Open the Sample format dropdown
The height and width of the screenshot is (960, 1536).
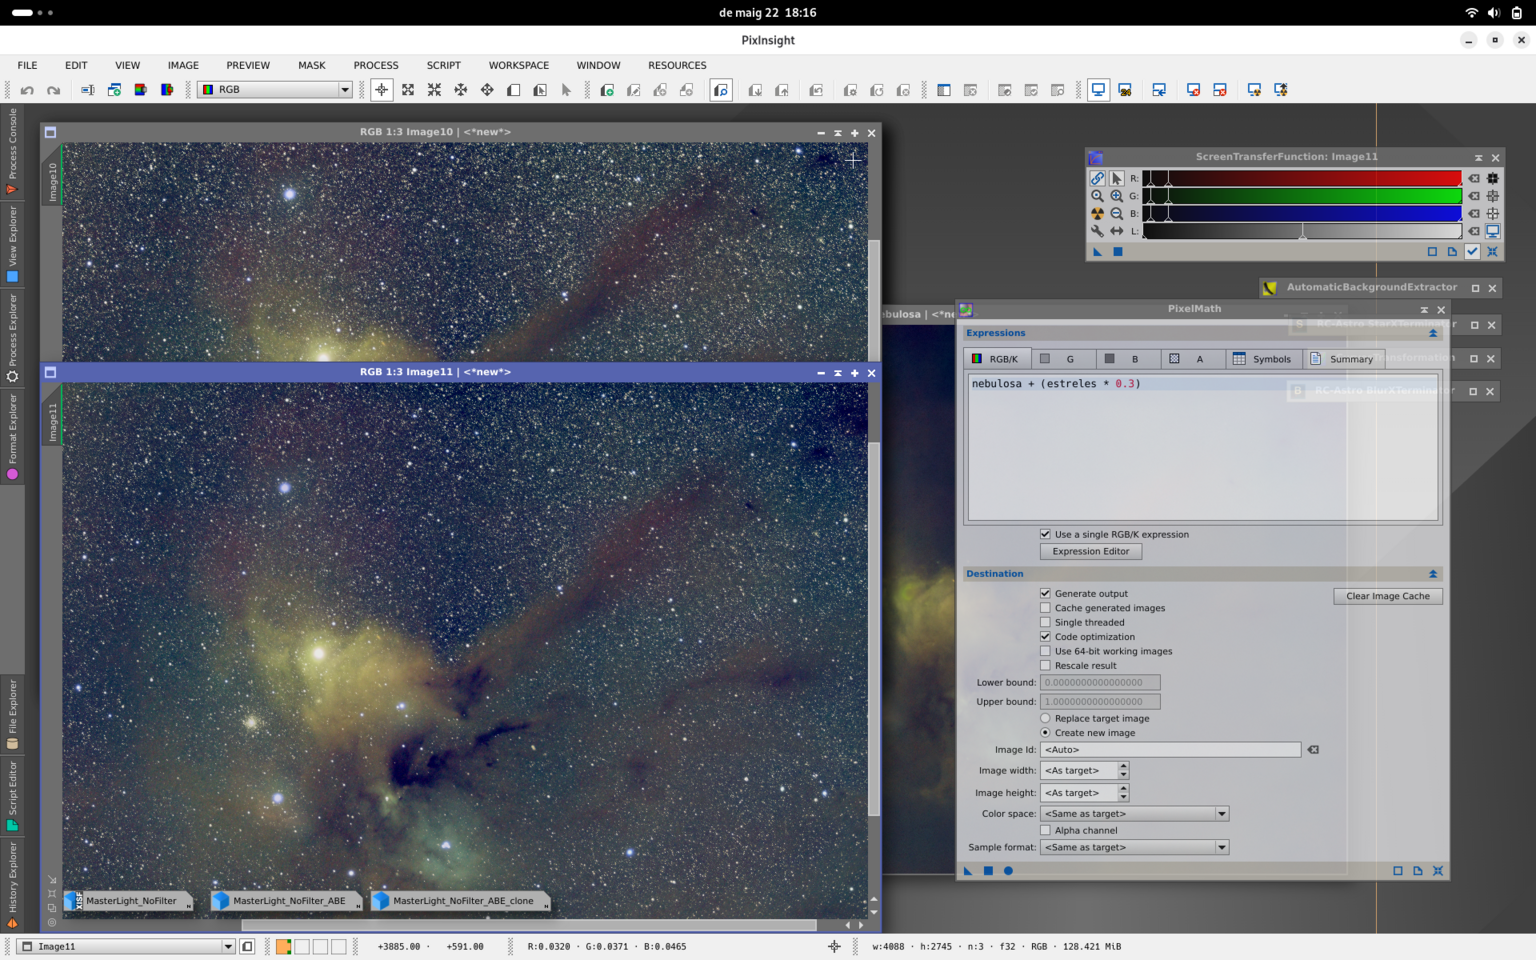1134,847
